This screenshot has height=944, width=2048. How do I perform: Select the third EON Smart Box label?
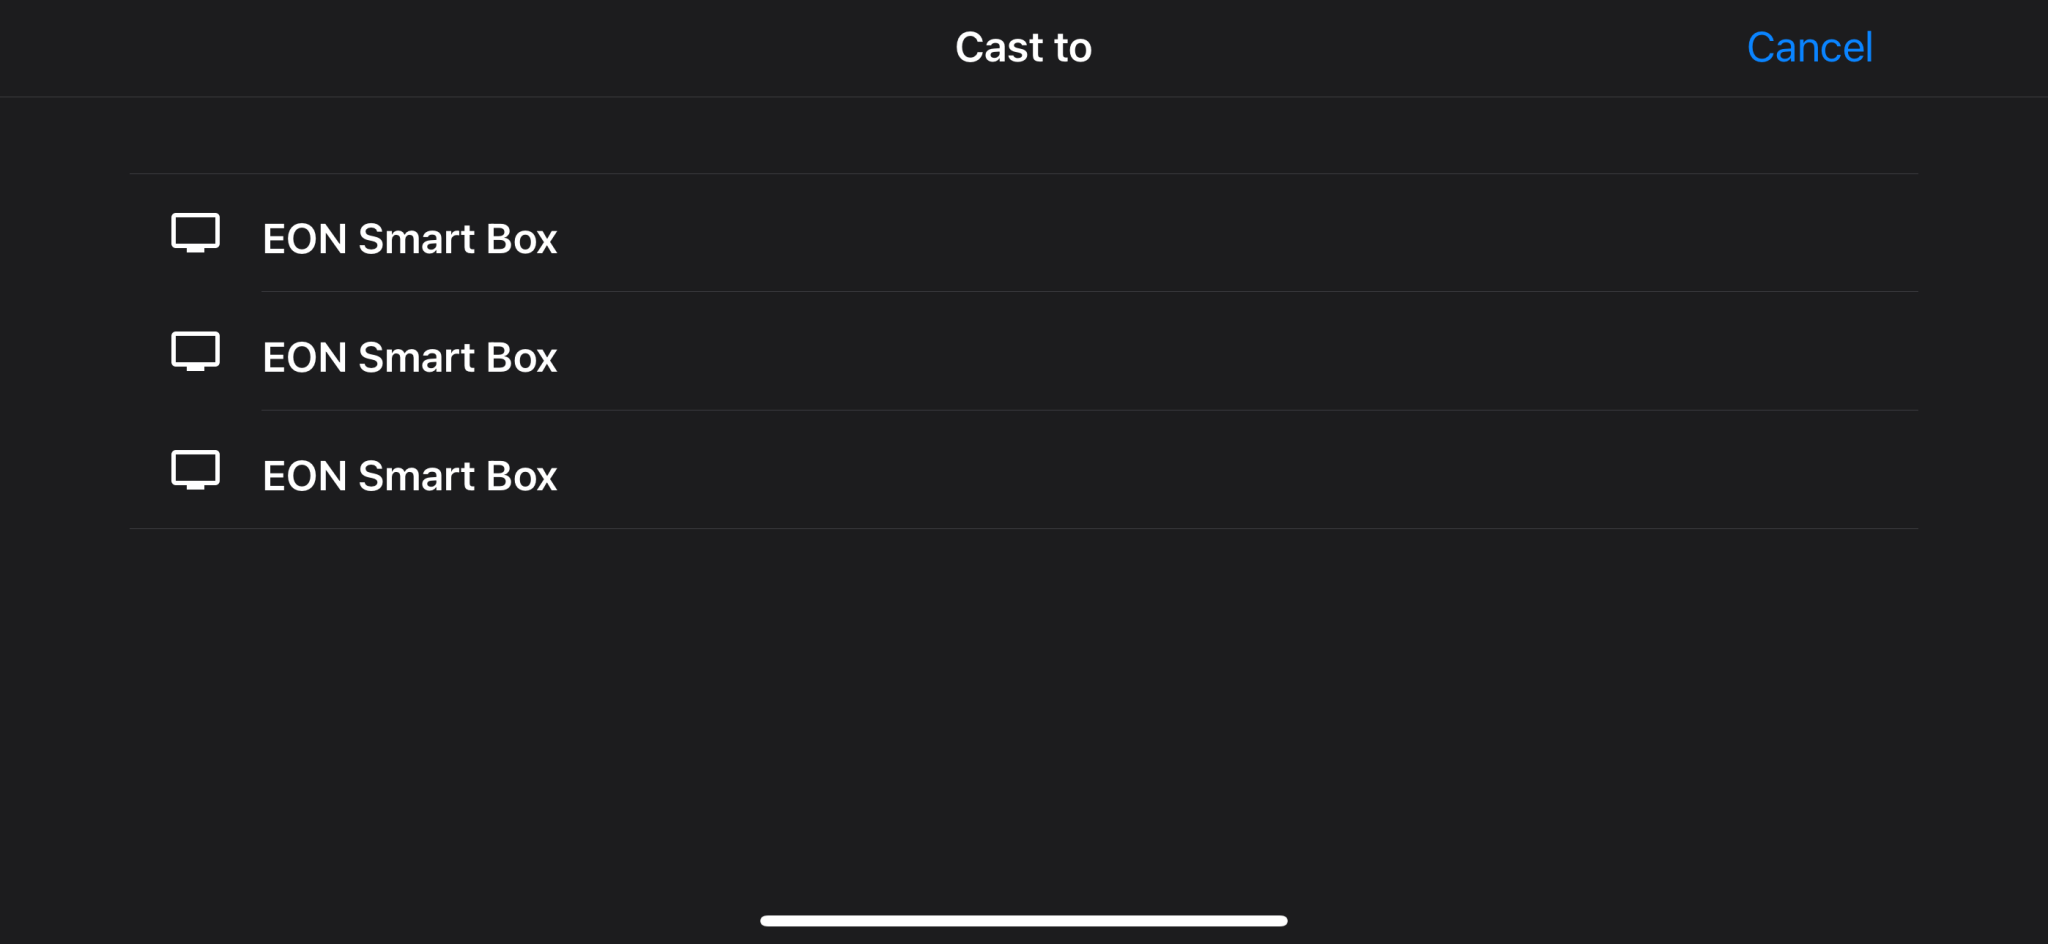[409, 476]
